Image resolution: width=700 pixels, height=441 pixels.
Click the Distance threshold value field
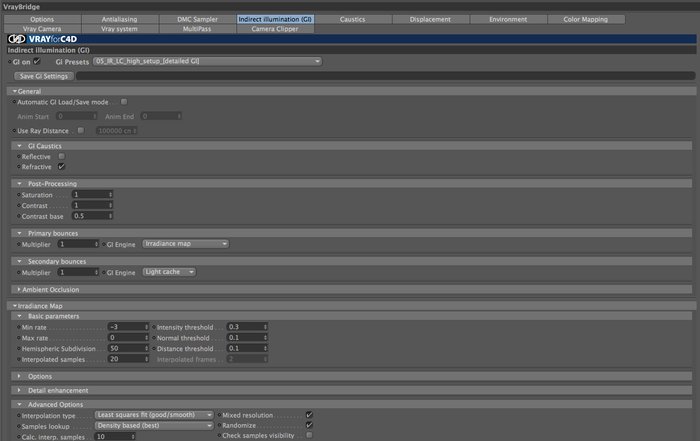coord(245,348)
